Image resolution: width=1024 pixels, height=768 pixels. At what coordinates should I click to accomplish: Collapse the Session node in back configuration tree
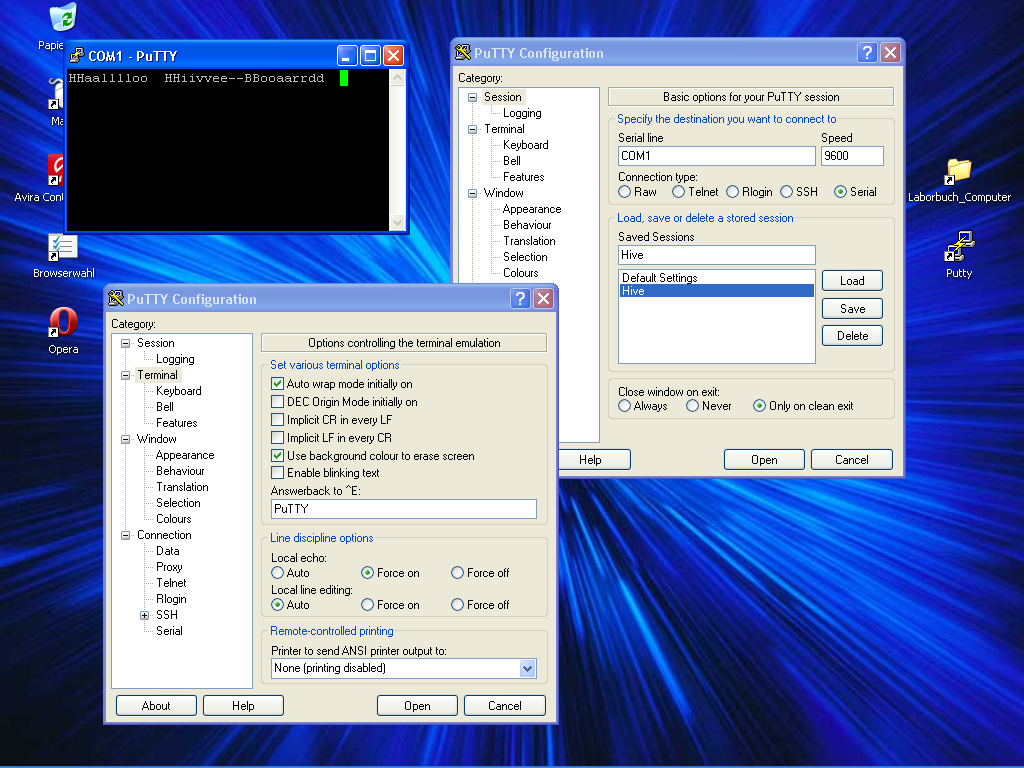point(472,97)
